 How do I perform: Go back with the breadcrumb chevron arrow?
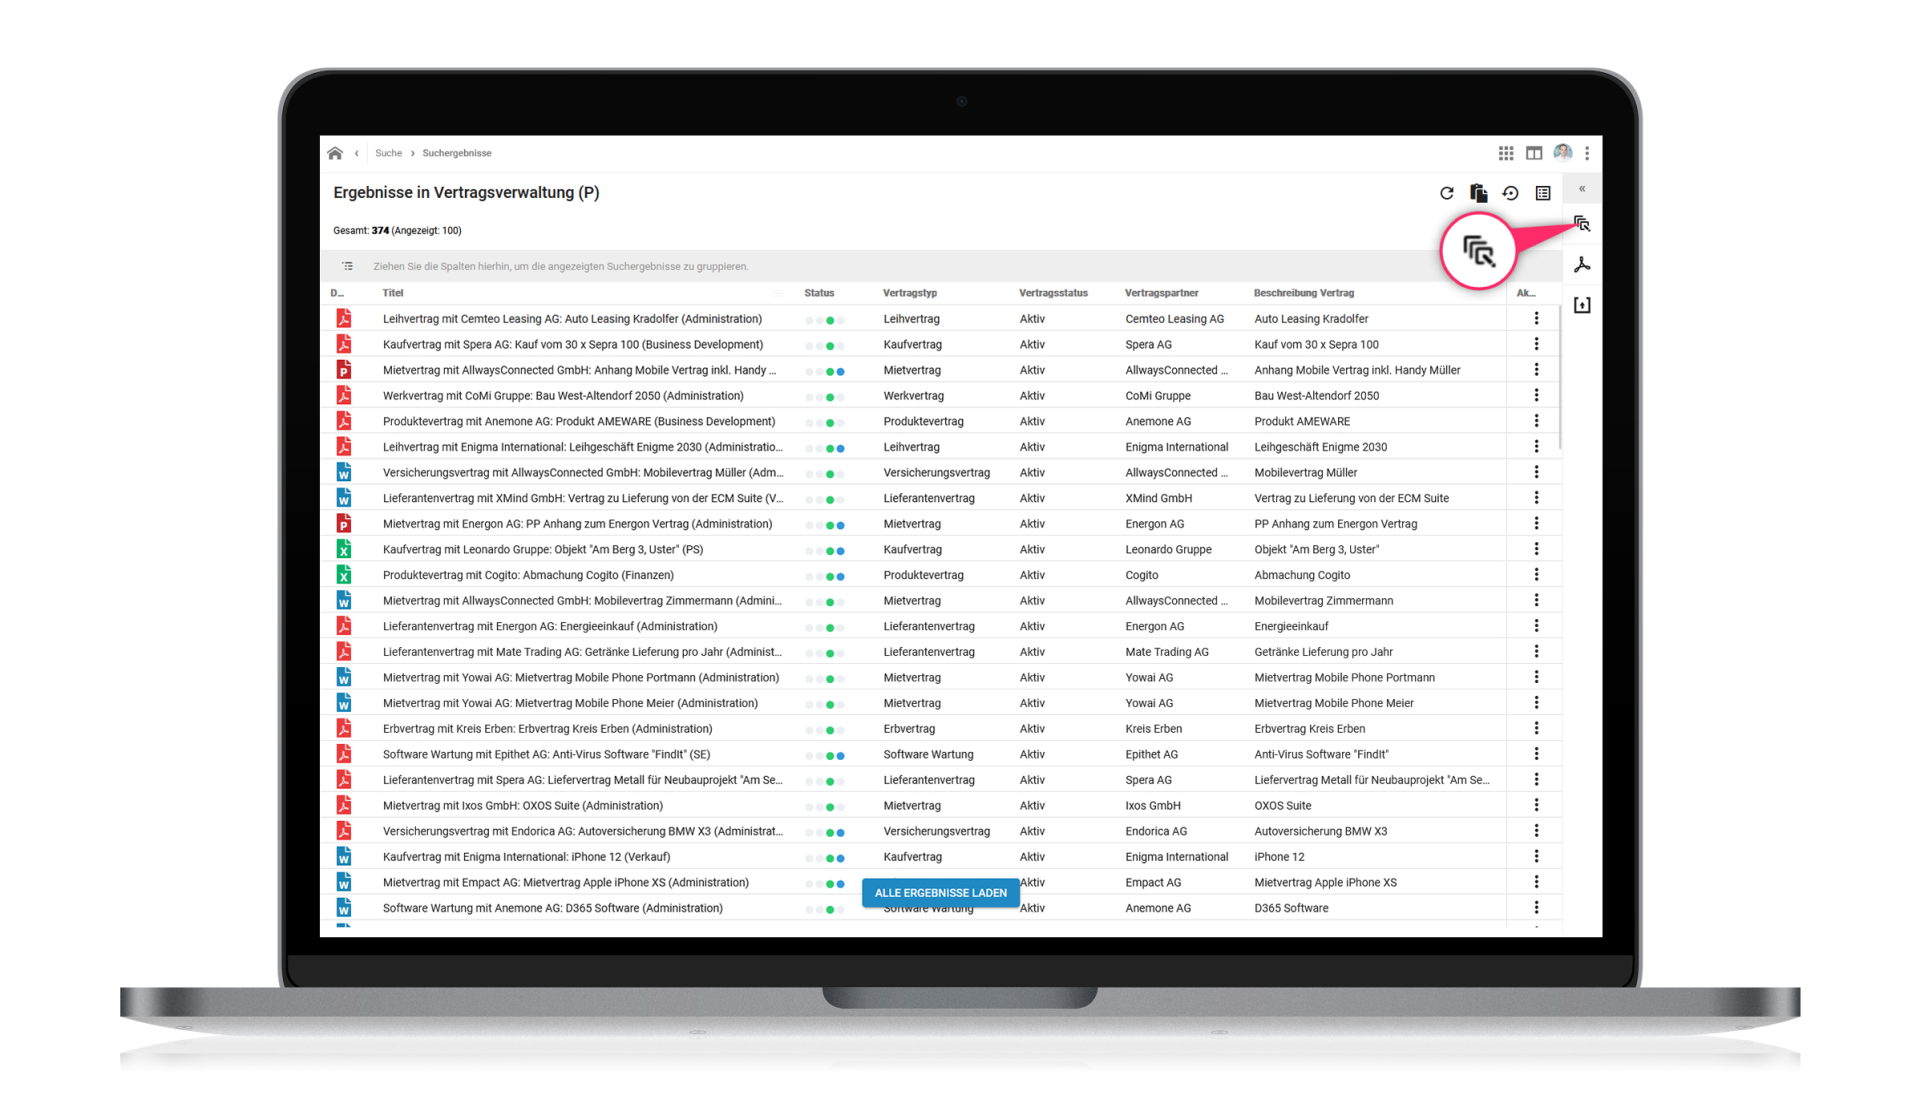coord(357,153)
